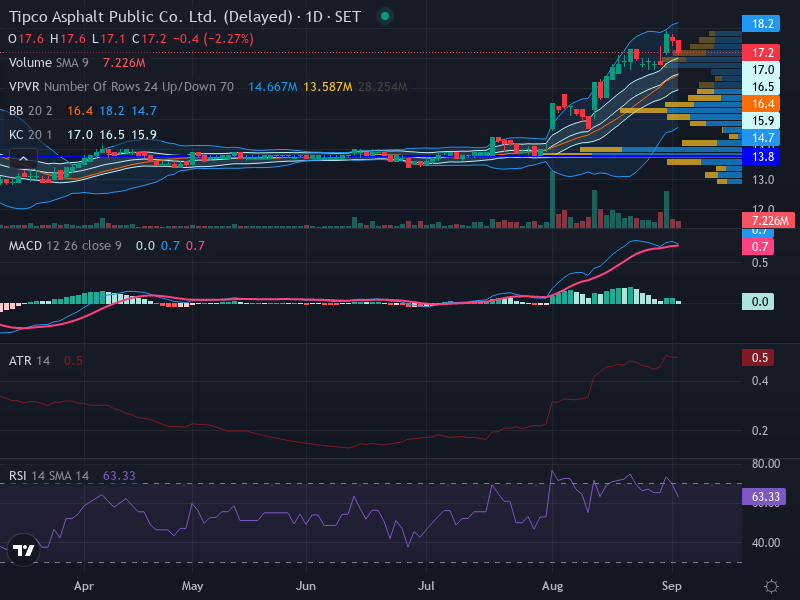Screen dimensions: 800x600
Task: Click the 14.7 lower band price label
Action: pos(761,138)
